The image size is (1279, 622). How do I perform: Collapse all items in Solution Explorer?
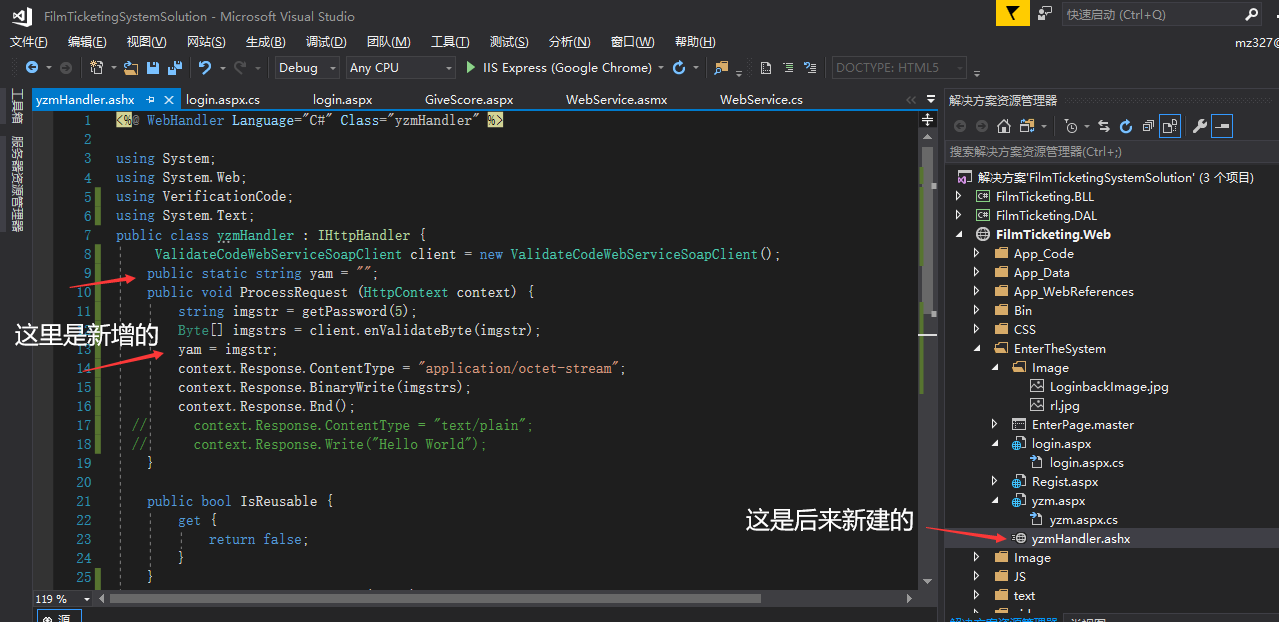click(1148, 126)
